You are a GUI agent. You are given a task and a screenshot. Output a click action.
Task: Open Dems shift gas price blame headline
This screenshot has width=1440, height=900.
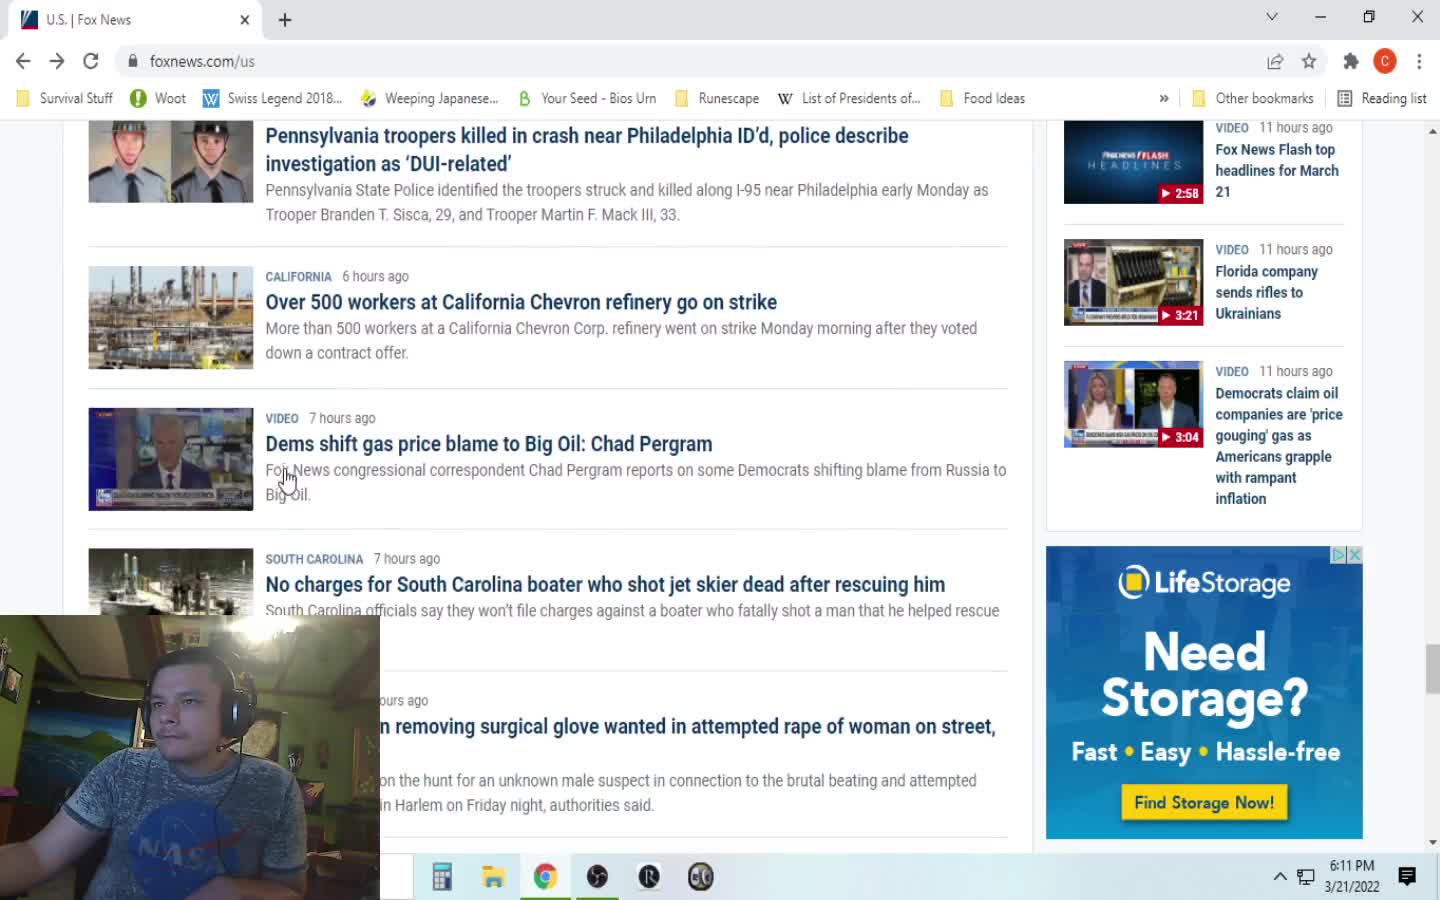tap(489, 444)
